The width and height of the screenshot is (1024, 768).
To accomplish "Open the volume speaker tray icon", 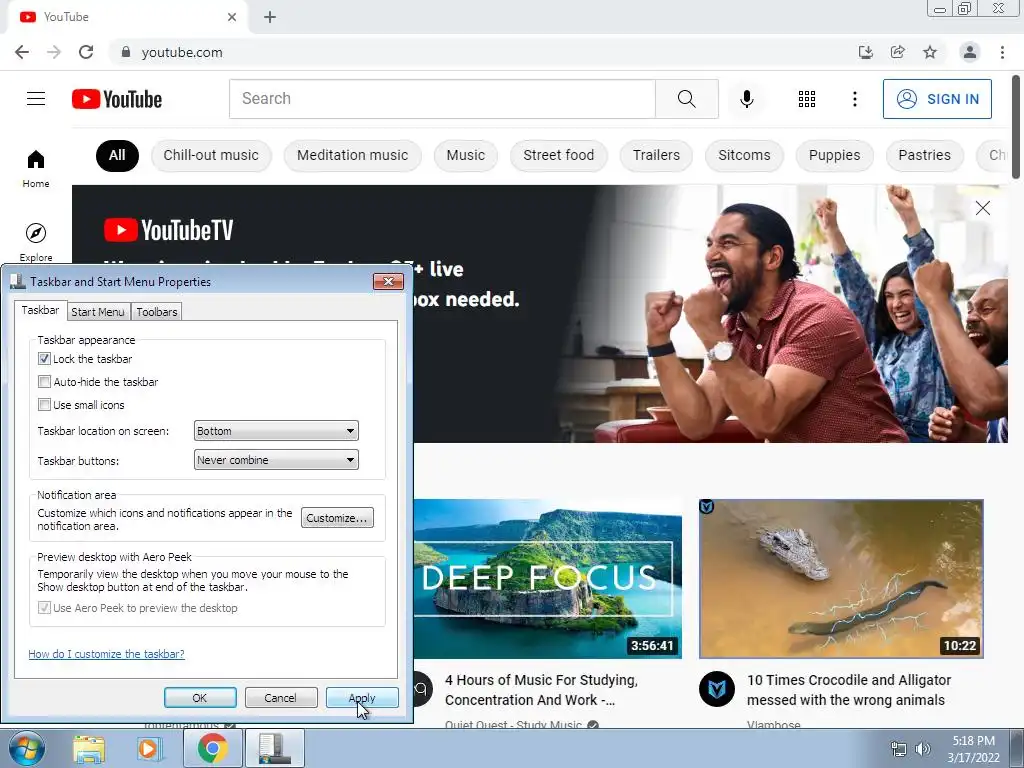I will tap(923, 749).
